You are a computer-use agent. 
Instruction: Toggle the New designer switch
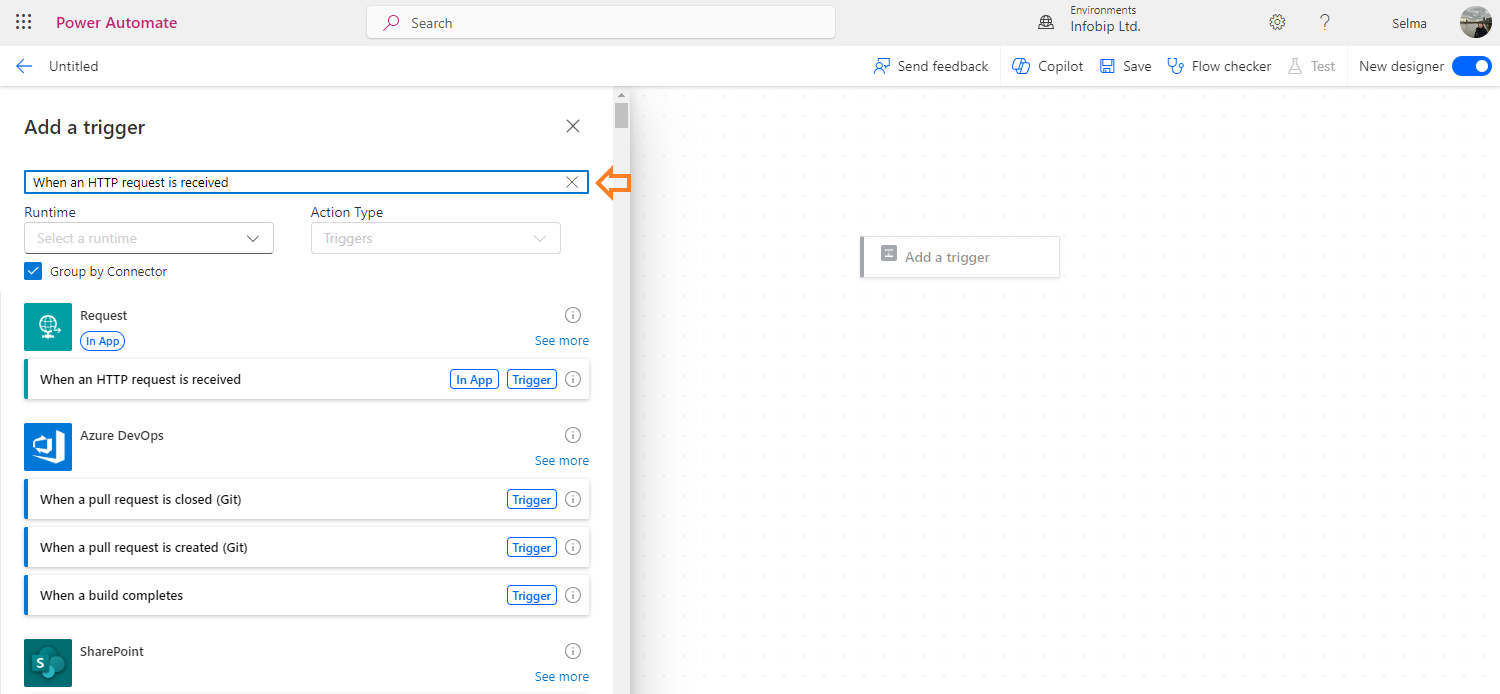(x=1472, y=66)
